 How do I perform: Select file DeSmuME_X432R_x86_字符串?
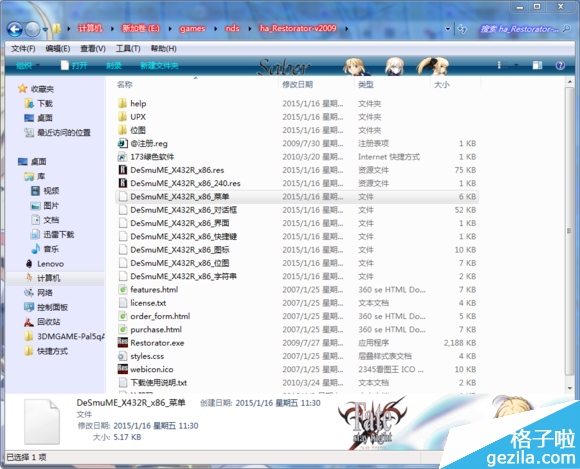297,276
